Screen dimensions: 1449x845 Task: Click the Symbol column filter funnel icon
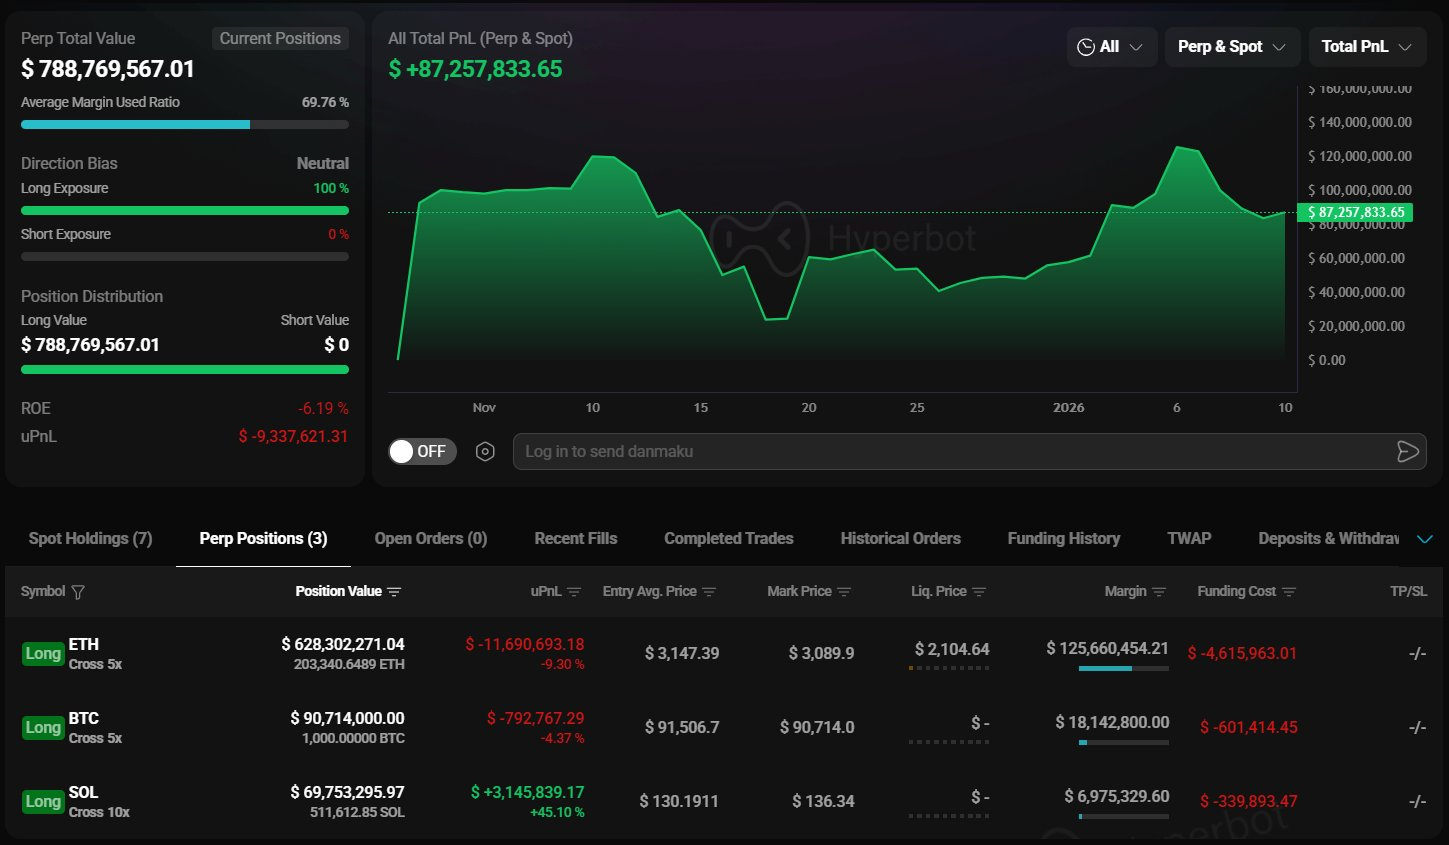(x=78, y=592)
